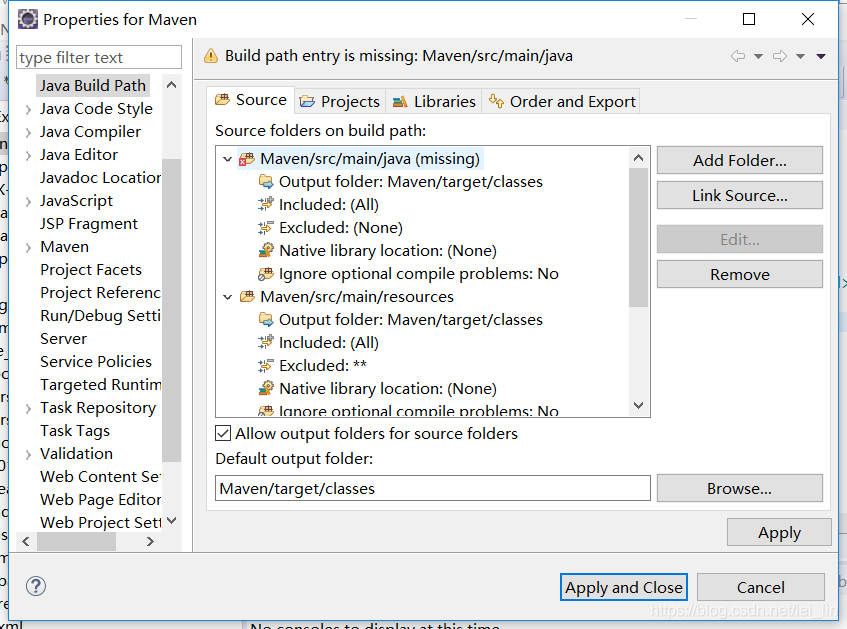
Task: Toggle Allow output folders for source folders
Action: pyautogui.click(x=223, y=433)
